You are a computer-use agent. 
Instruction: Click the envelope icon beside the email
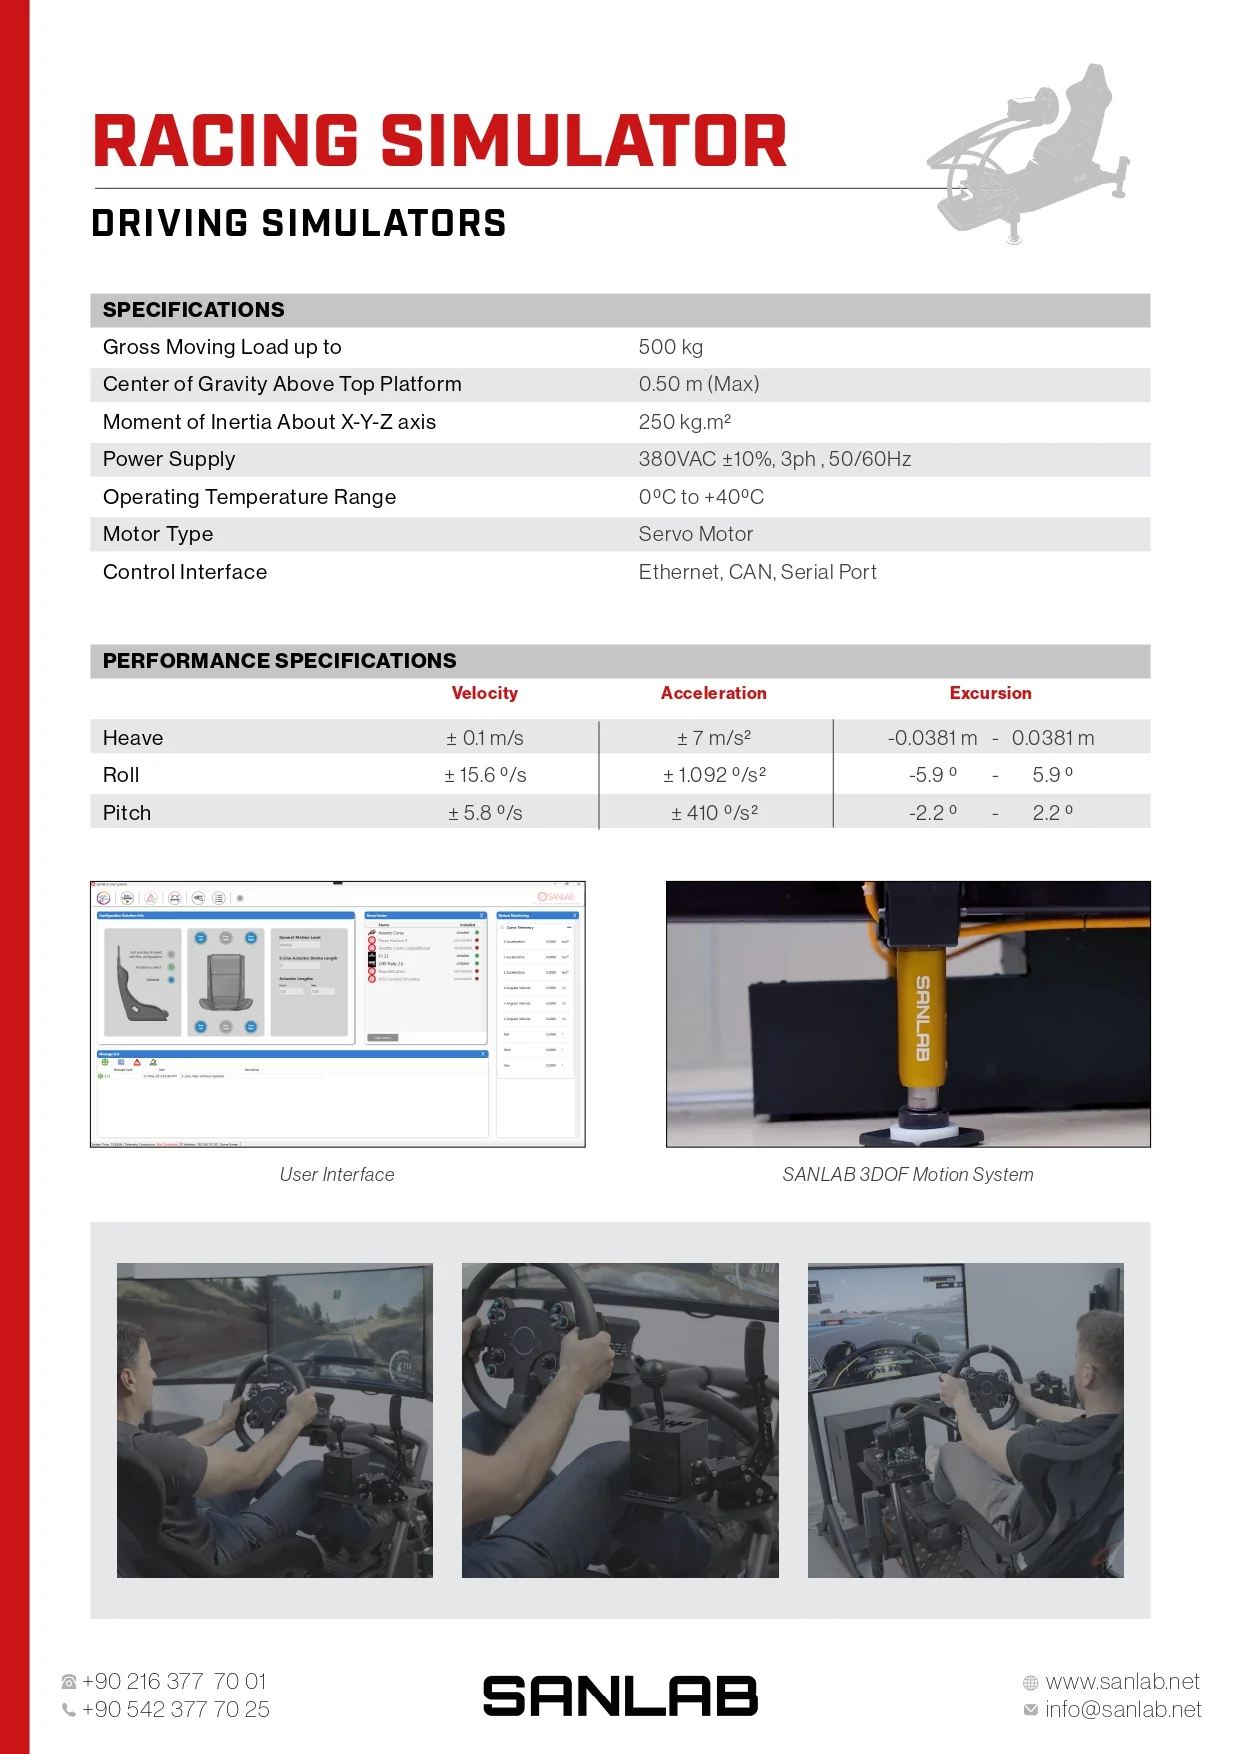1031,1711
